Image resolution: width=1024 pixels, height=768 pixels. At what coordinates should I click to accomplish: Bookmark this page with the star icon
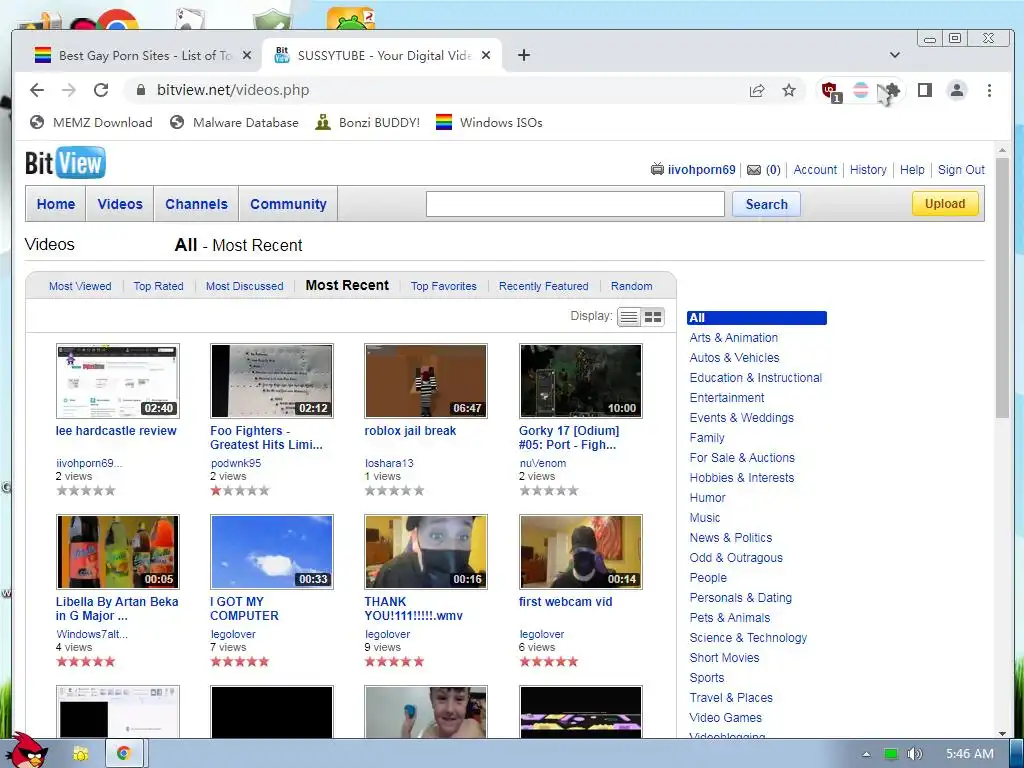click(789, 90)
